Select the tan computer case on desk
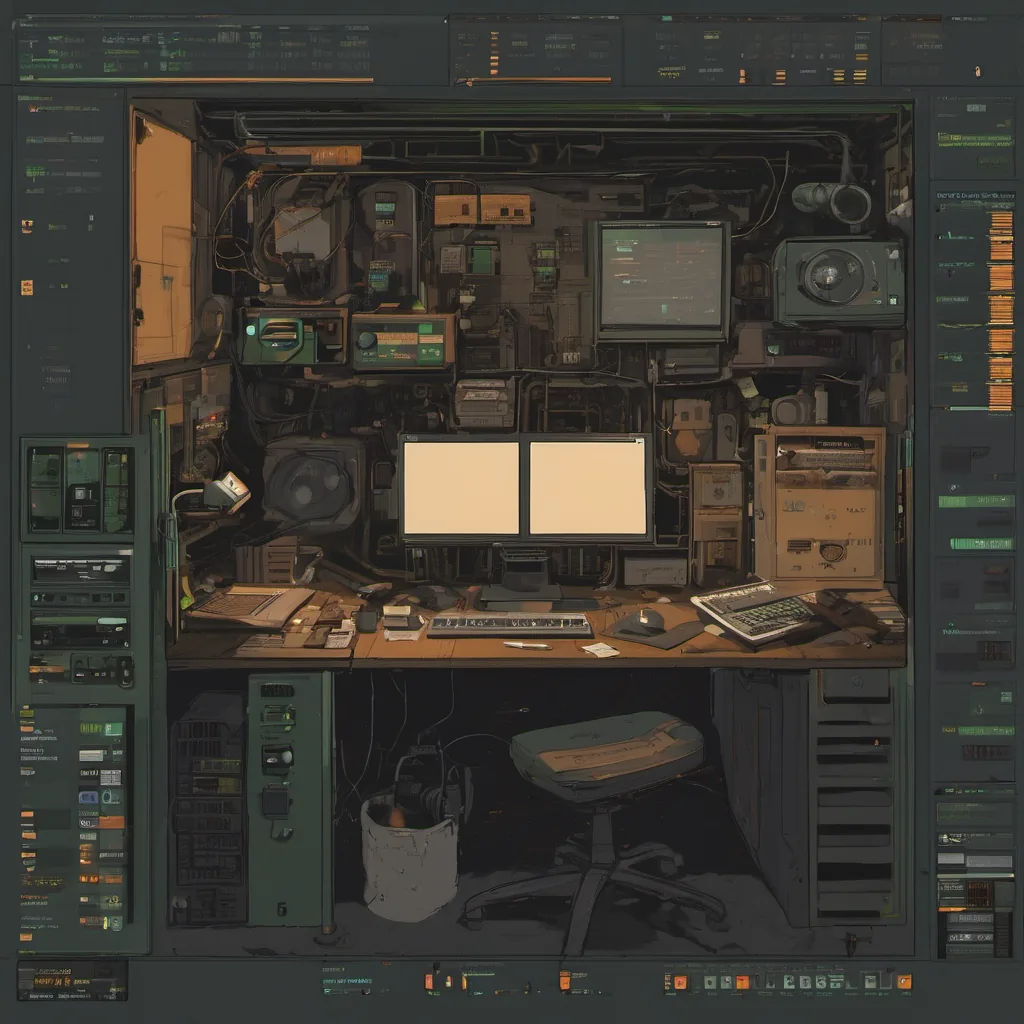Image resolution: width=1024 pixels, height=1024 pixels. click(820, 505)
